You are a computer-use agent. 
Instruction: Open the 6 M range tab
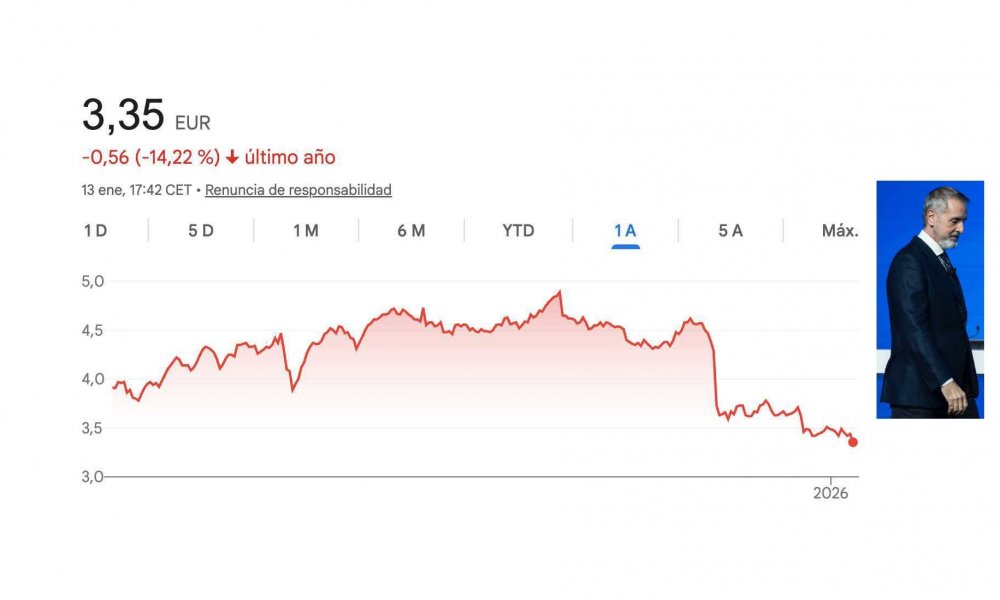[411, 231]
